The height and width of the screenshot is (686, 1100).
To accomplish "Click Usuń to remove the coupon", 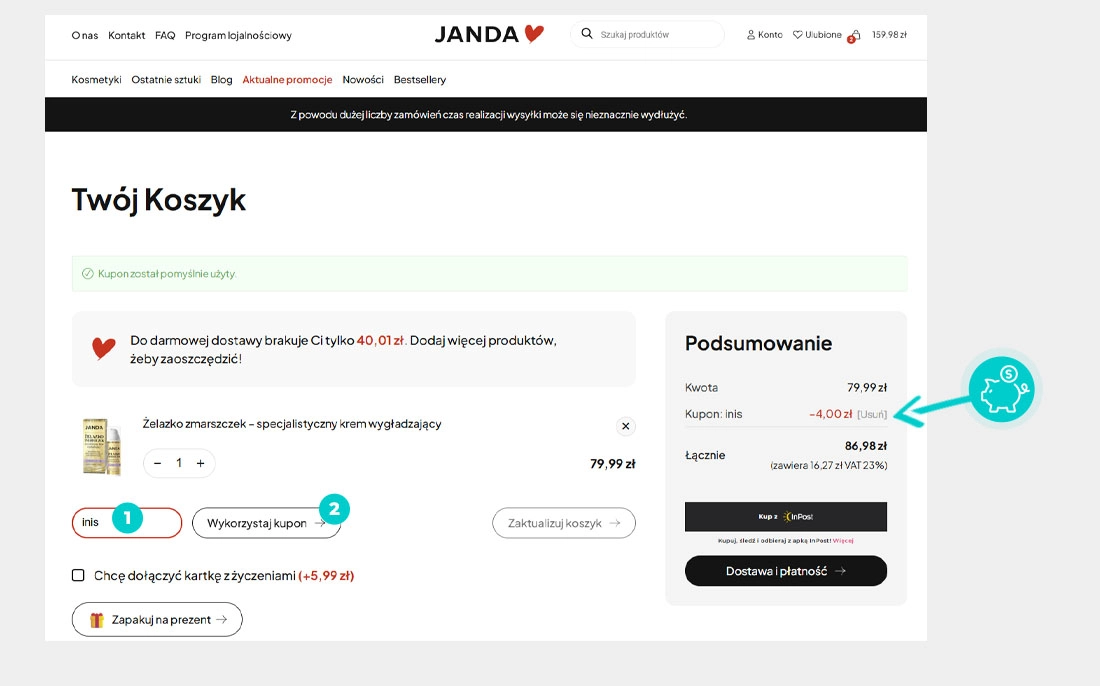I will coord(872,415).
